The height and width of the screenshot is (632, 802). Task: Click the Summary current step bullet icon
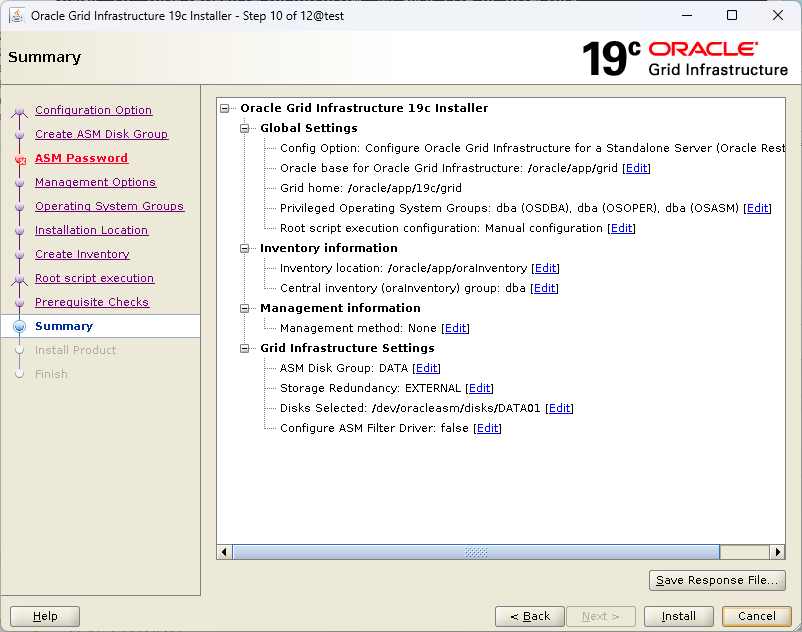[19, 326]
